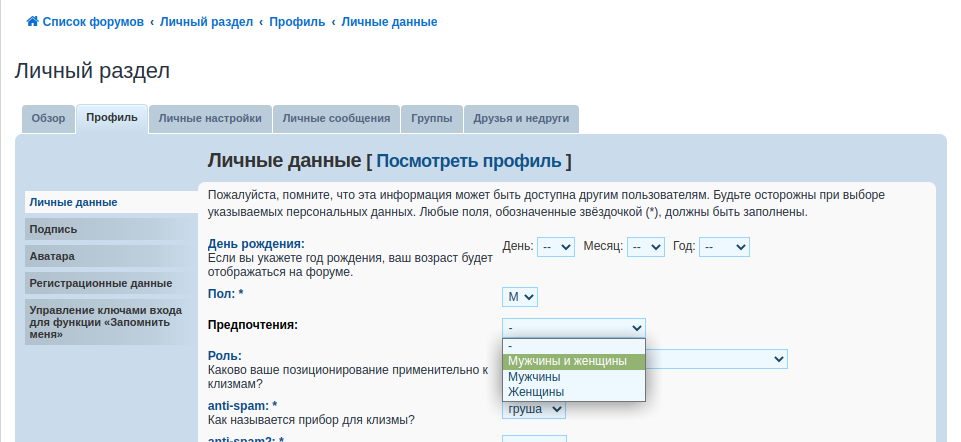961x442 pixels.
Task: Collapse the Предпочтения dropdown
Action: 574,328
